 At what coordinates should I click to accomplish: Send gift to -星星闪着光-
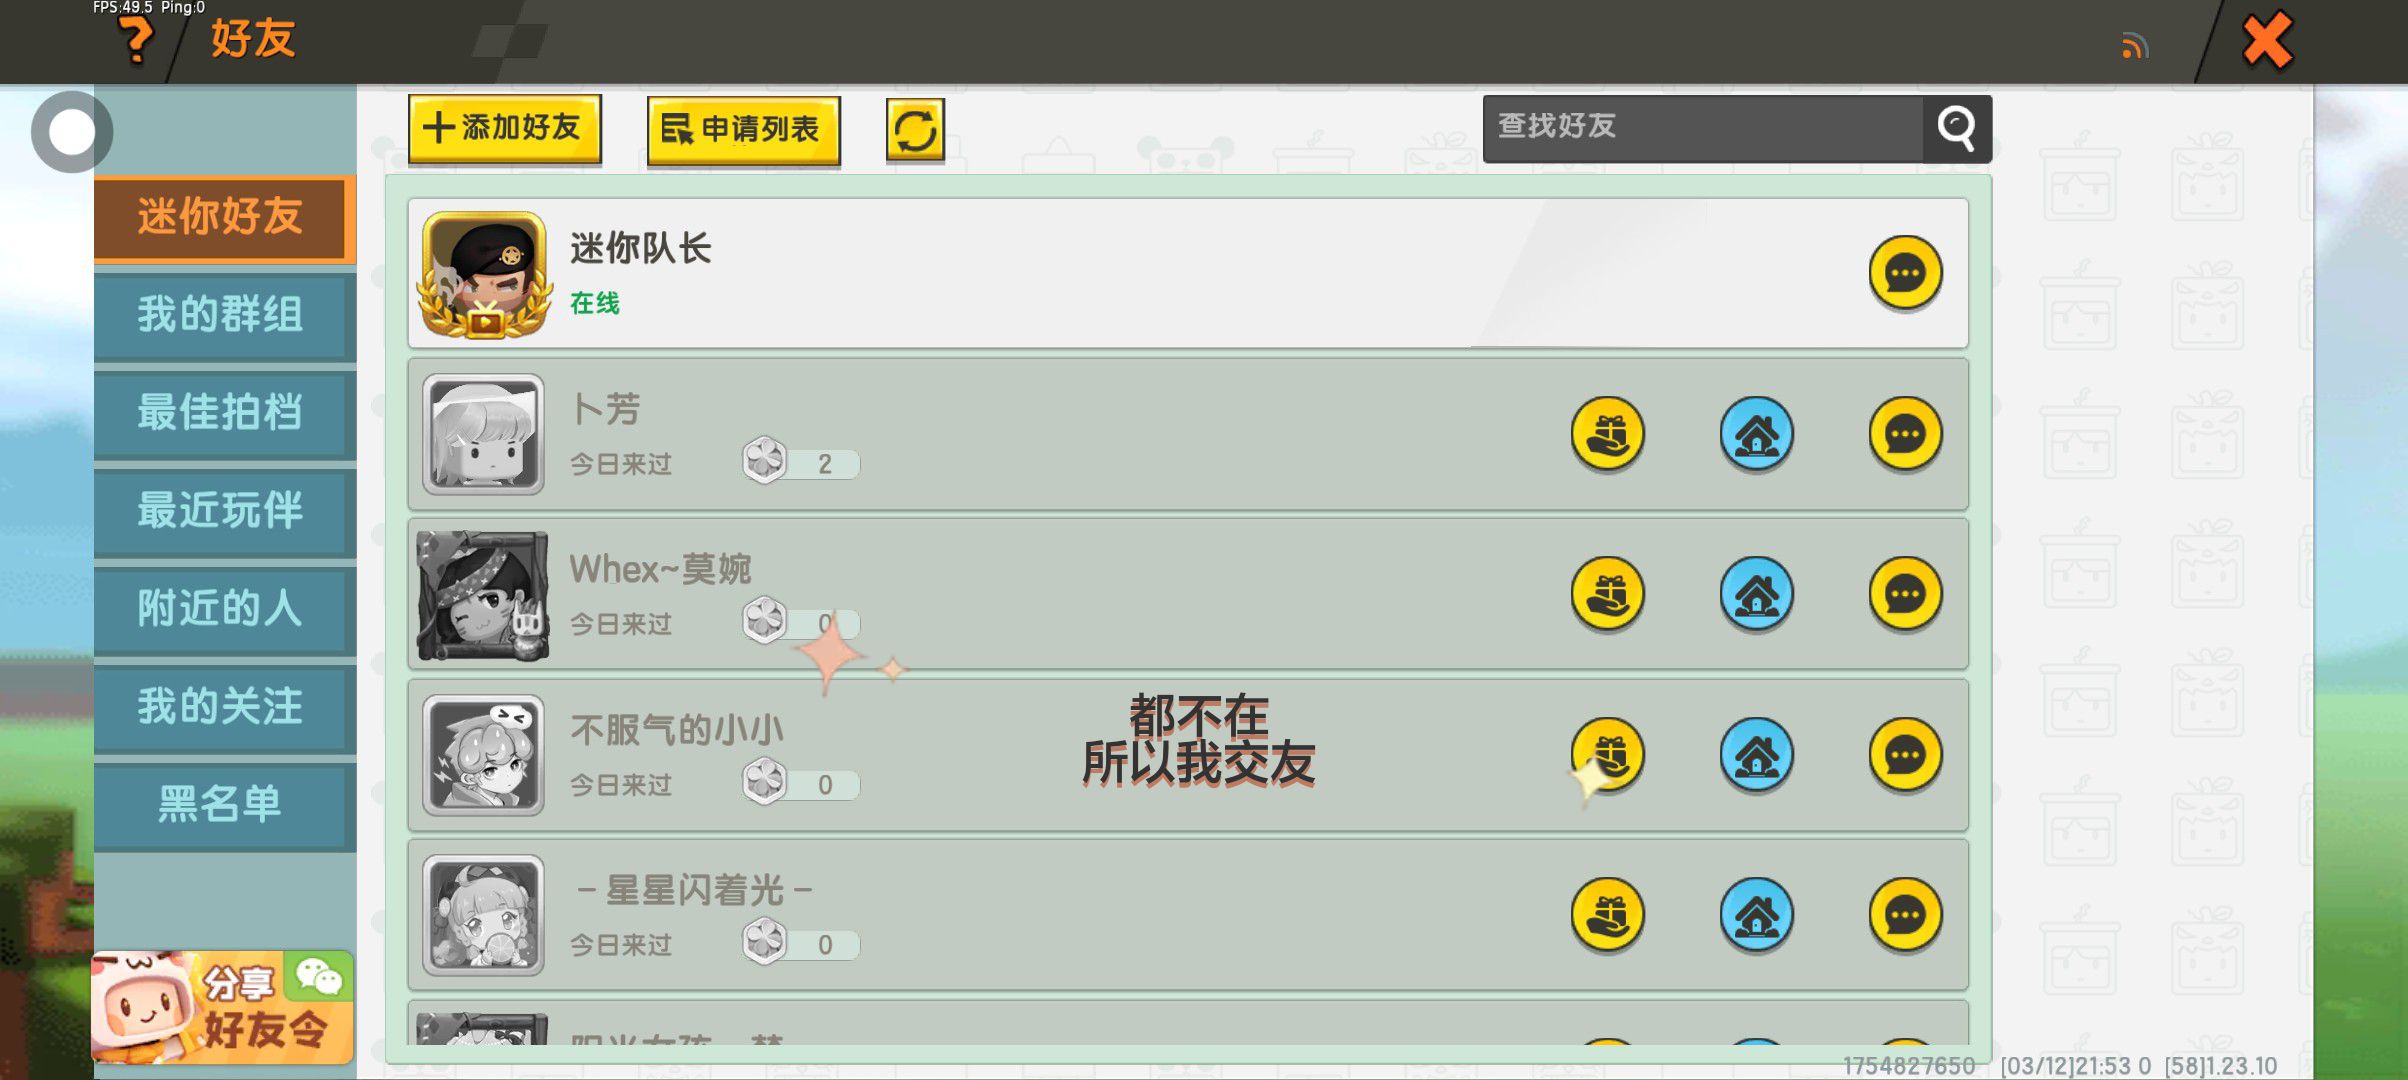click(1608, 914)
